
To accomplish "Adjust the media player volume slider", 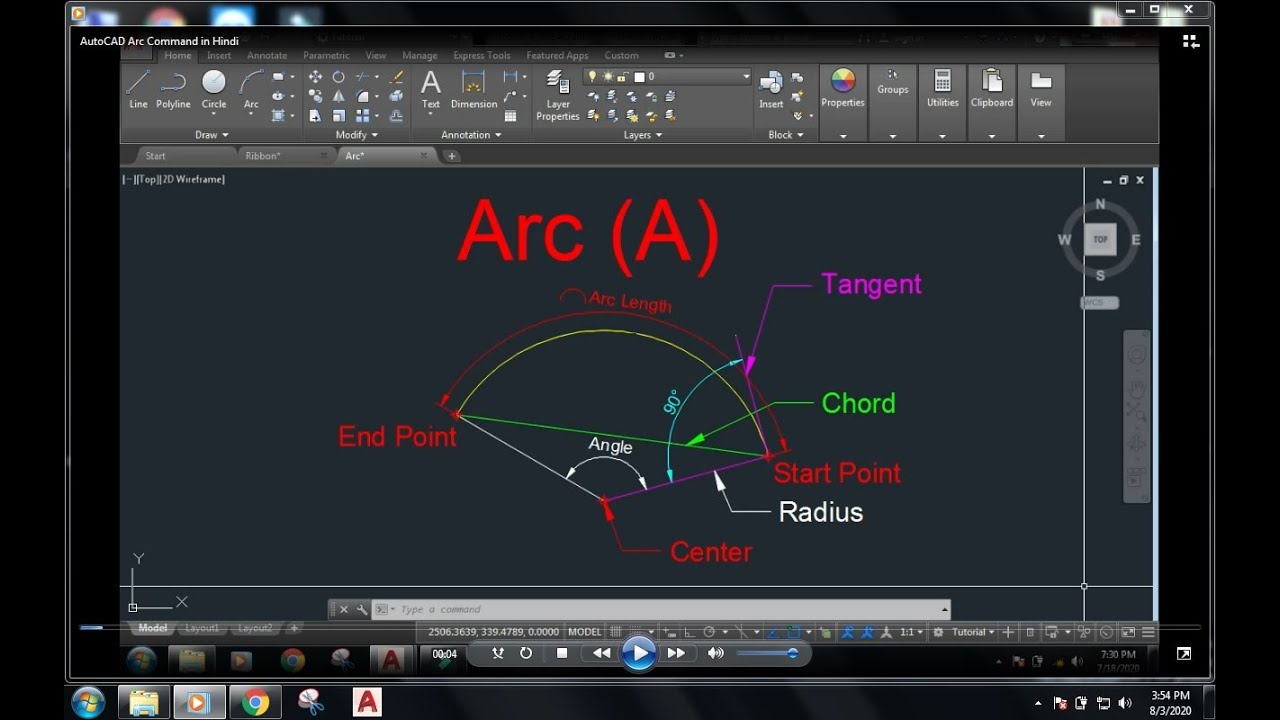I will (x=767, y=653).
